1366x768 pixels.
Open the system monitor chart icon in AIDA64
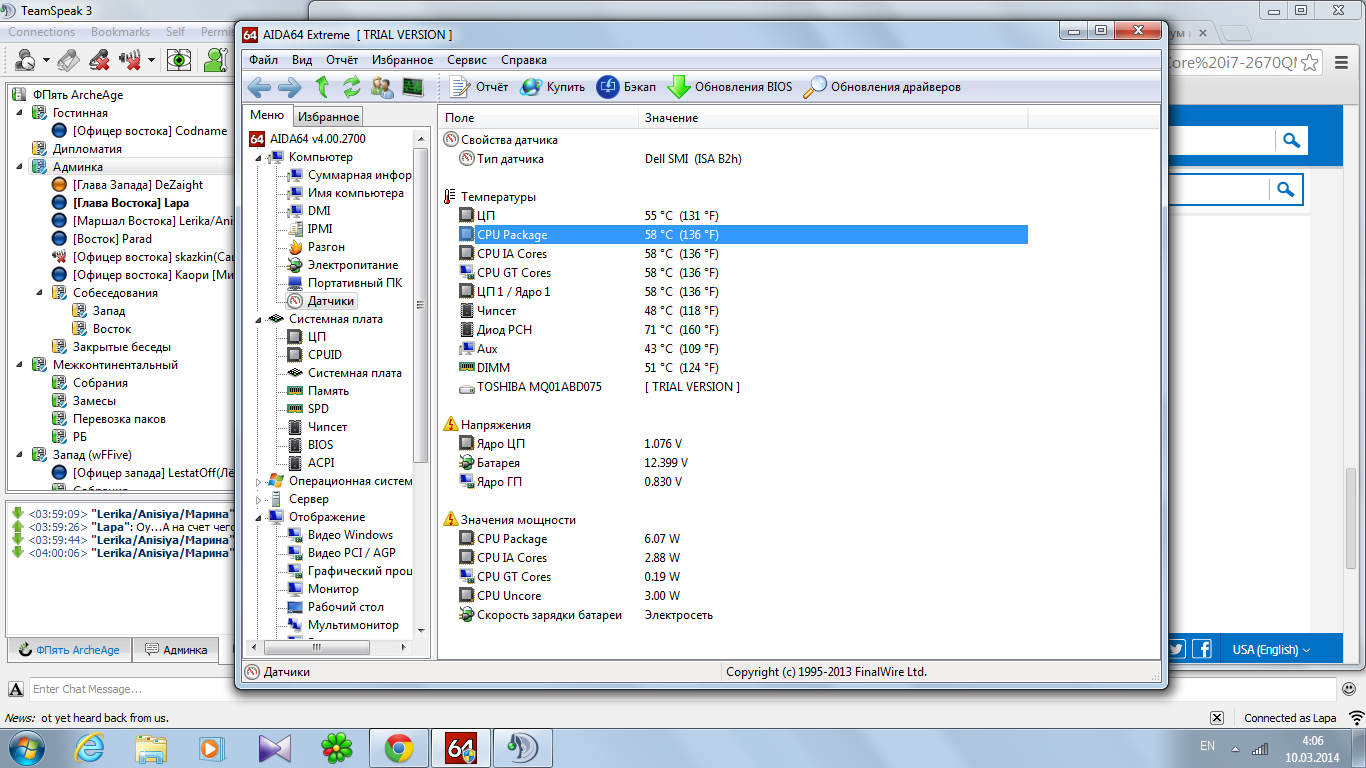[x=412, y=87]
